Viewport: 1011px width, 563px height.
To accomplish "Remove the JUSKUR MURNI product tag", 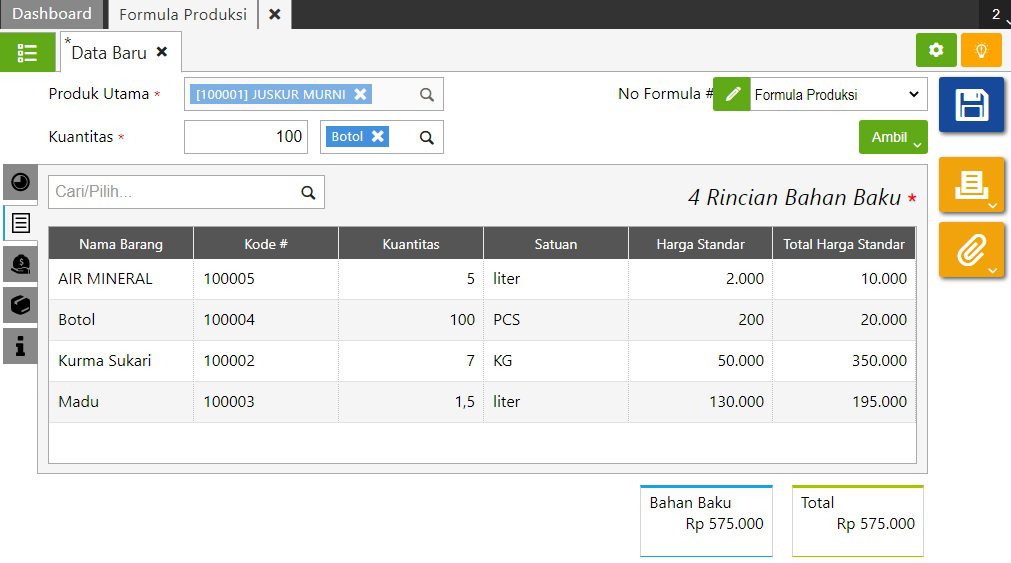I will click(x=361, y=94).
